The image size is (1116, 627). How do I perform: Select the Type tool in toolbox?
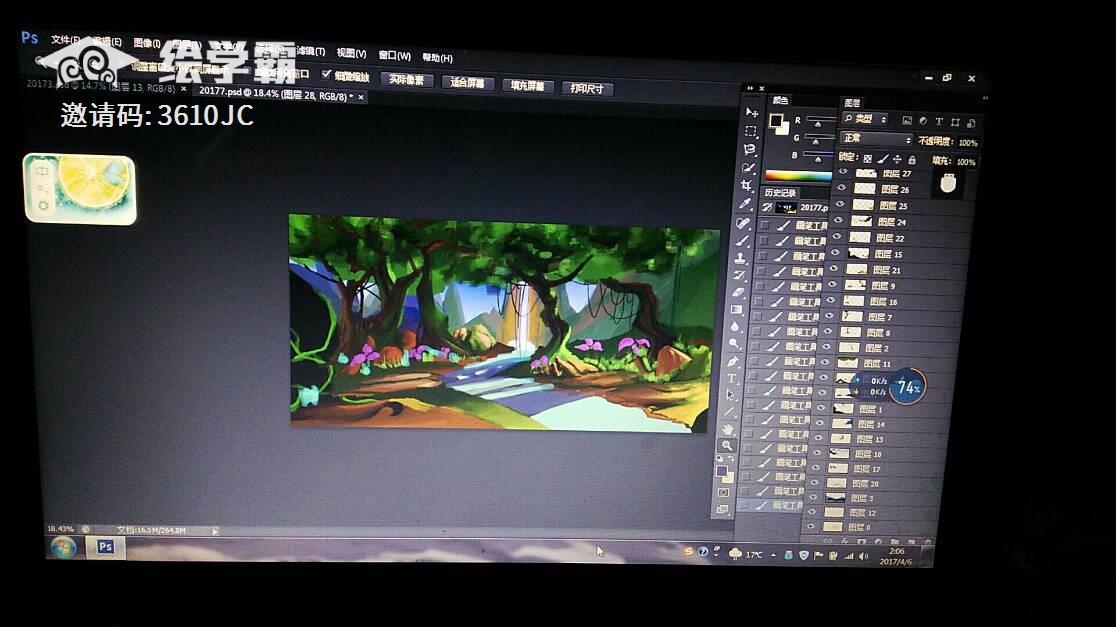[731, 378]
